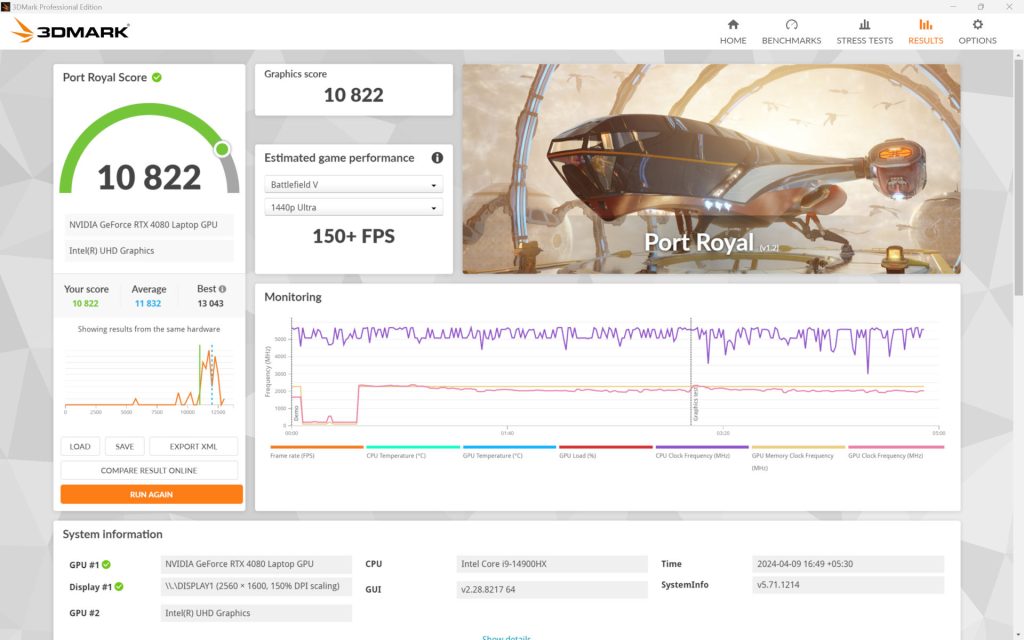Click green checkmark beside Port Royal Score

tap(157, 77)
